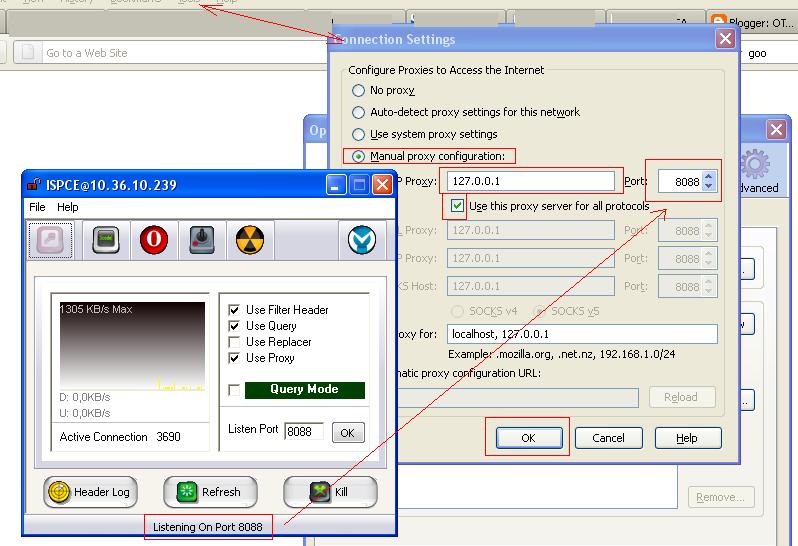The image size is (798, 546).
Task: Click the red Opera icon in ISPCE toolbar
Action: point(154,240)
